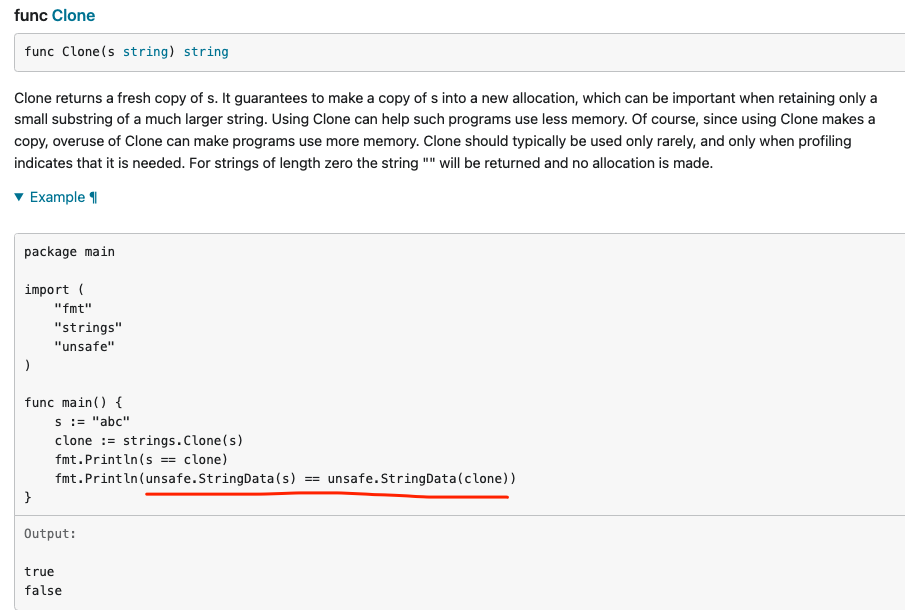Click the 'func' keyword in the heading
The image size is (905, 610).
click(31, 16)
